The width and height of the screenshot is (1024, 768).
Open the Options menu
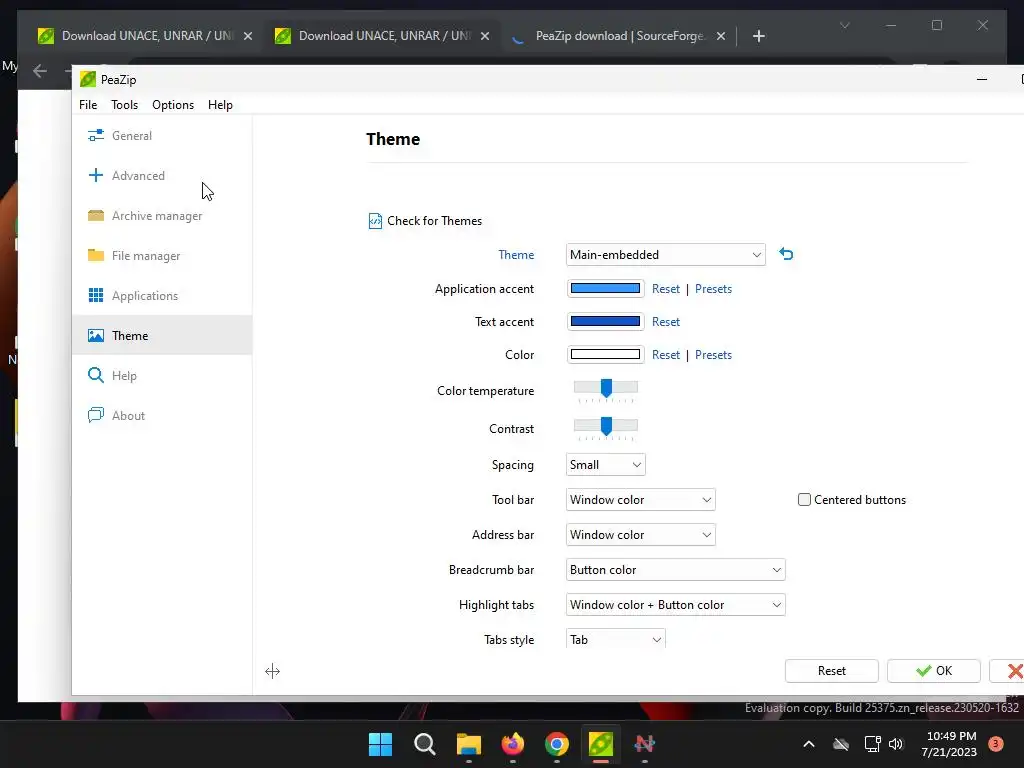(x=173, y=104)
